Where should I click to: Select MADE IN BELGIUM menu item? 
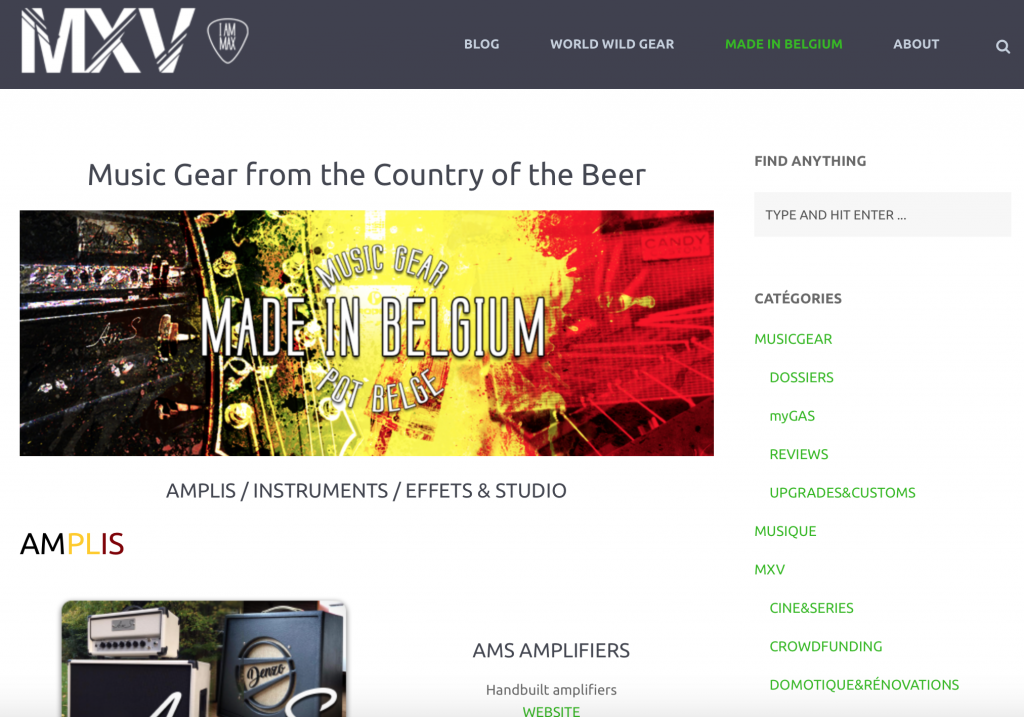(784, 44)
